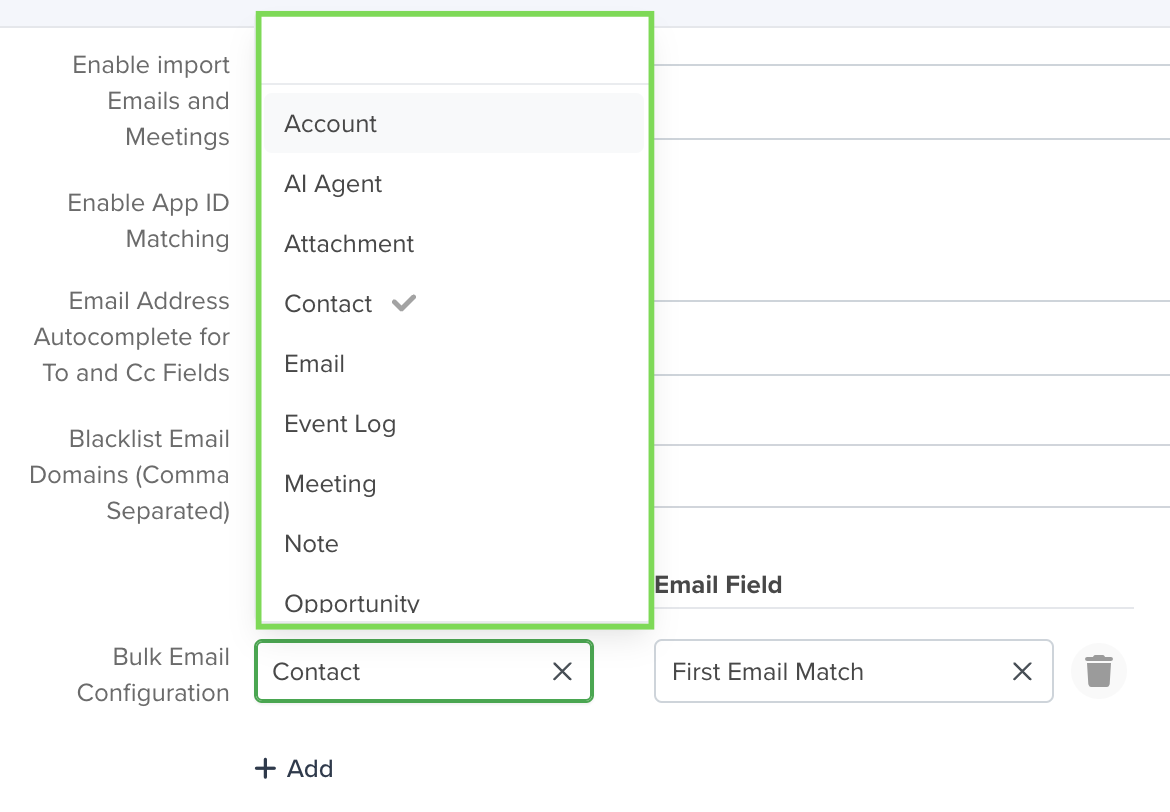The height and width of the screenshot is (812, 1170).
Task: Click the Bulk Email Configuration label
Action: point(153,675)
